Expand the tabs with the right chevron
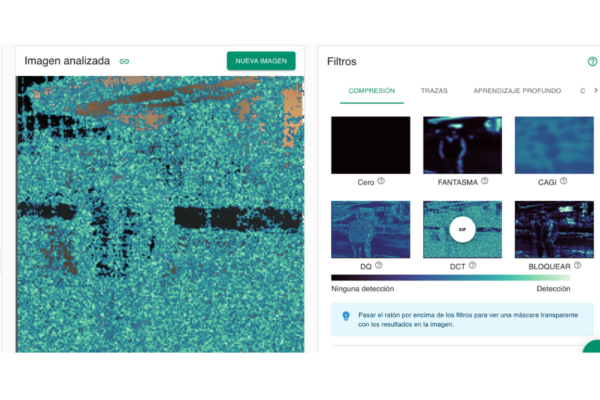Viewport: 600px width, 400px height. (597, 91)
